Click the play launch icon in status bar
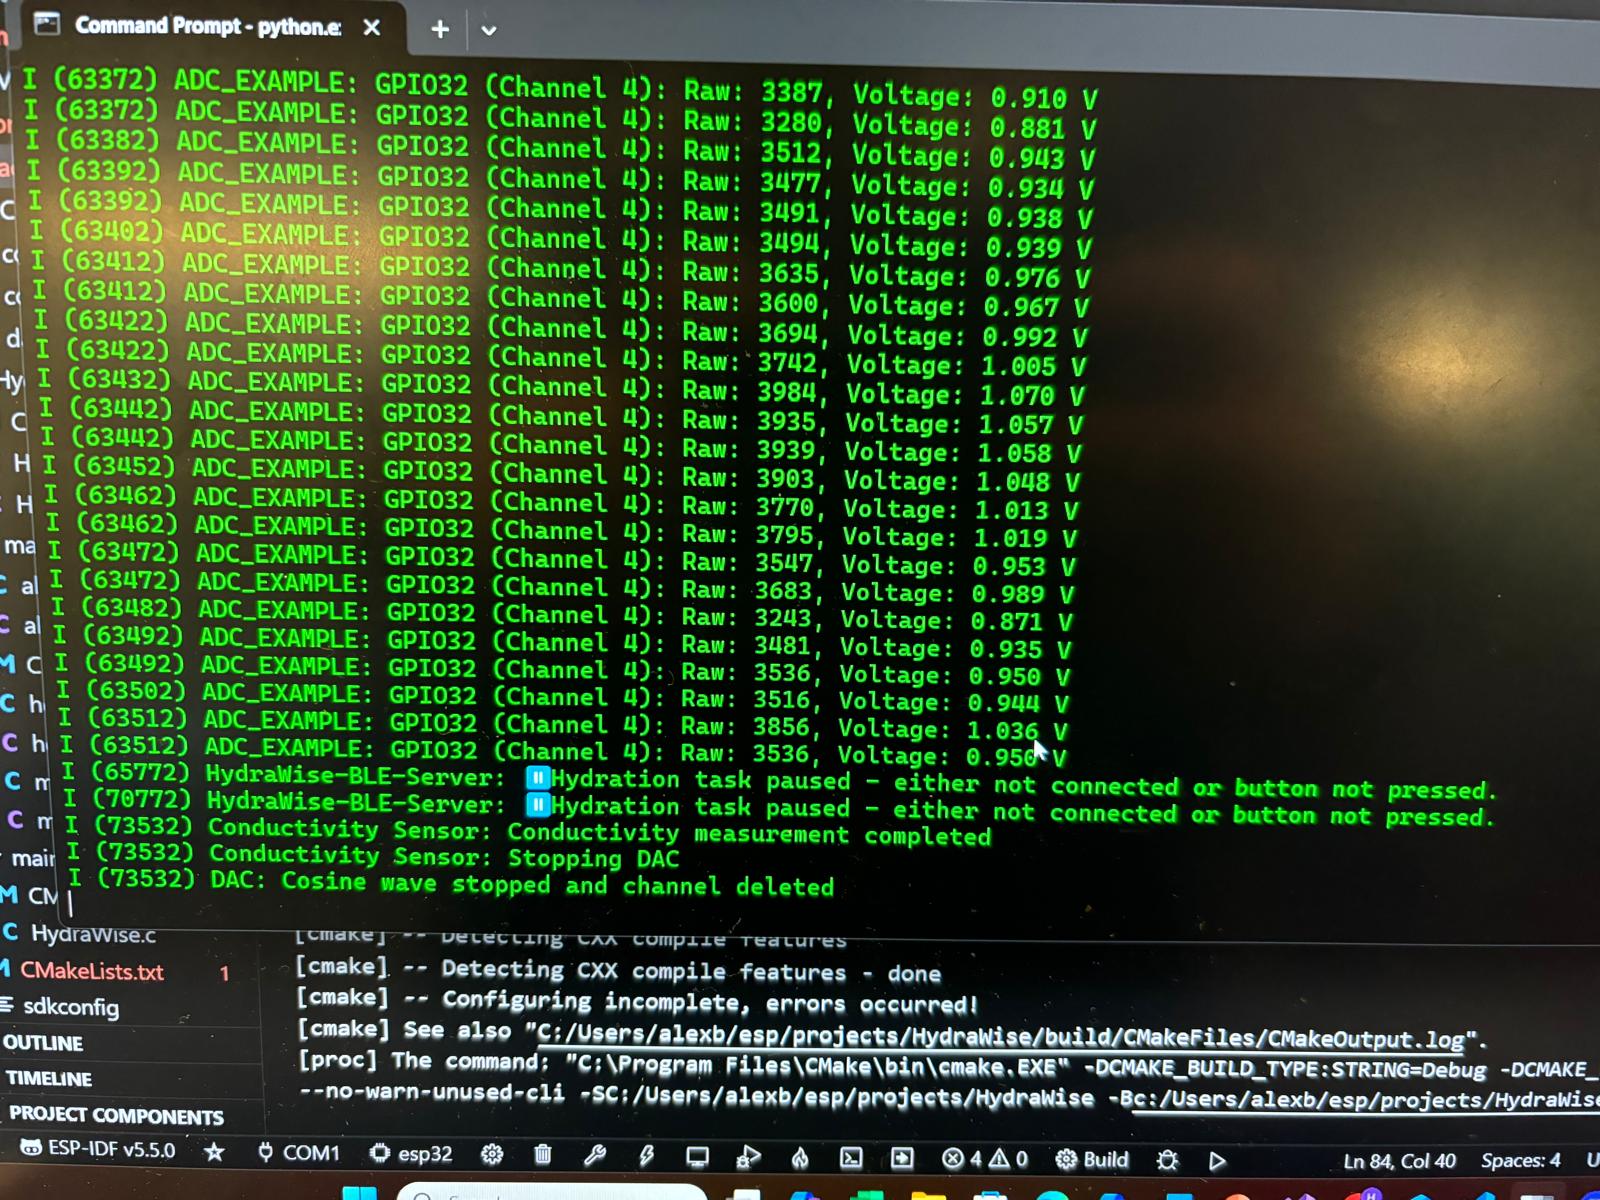This screenshot has height=1200, width=1600. (1217, 1161)
